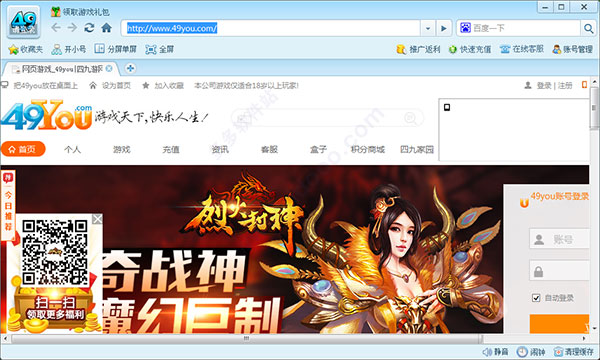Select the 充值 navigation menu item
This screenshot has width=600, height=360.
coord(171,150)
